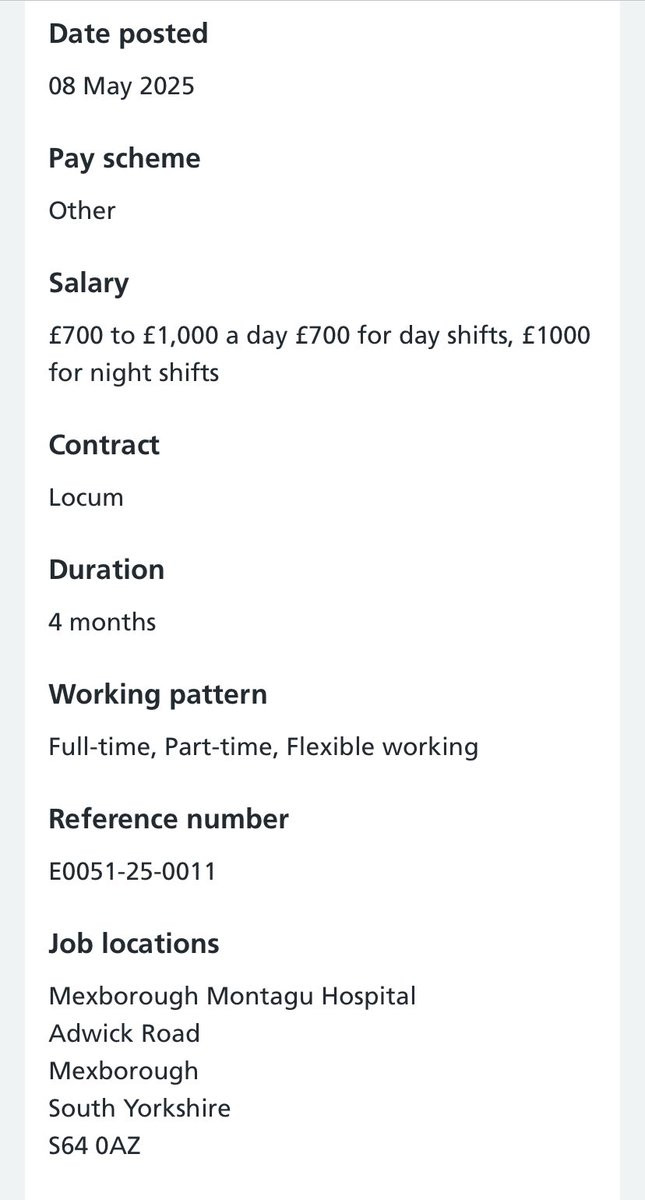This screenshot has height=1200, width=645.
Task: Click the Duration heading
Action: coord(106,570)
